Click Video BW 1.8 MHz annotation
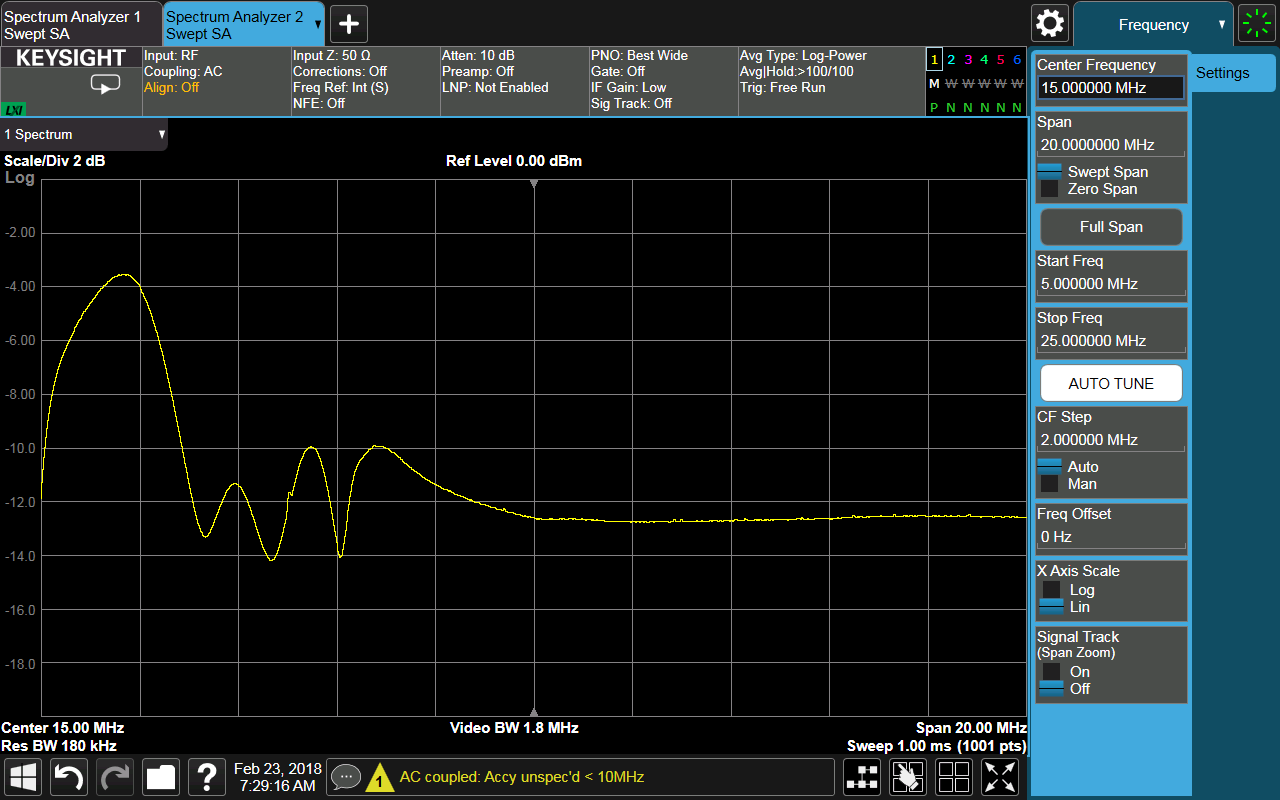 514,728
